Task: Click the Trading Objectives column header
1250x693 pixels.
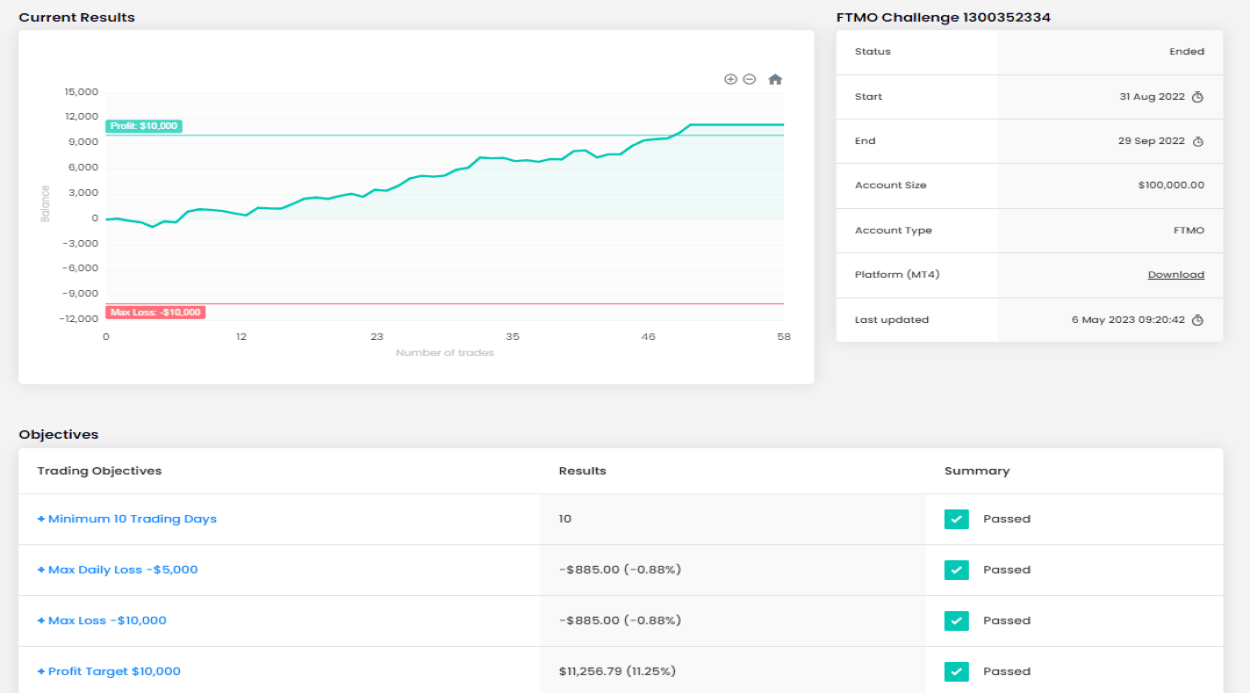Action: coord(99,471)
